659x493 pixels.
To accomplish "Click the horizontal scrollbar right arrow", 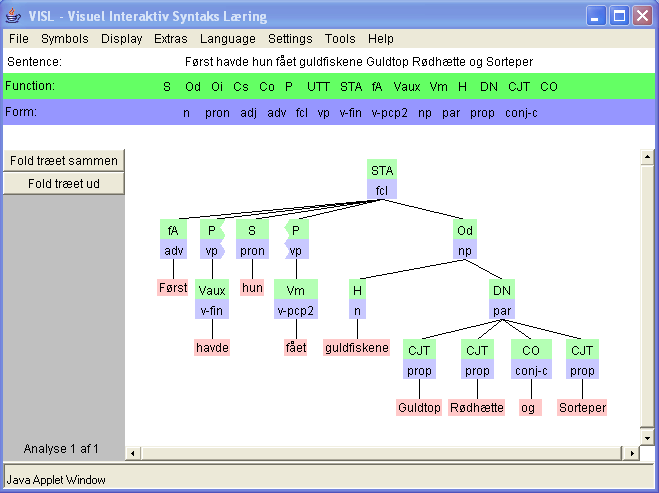I will tap(631, 453).
